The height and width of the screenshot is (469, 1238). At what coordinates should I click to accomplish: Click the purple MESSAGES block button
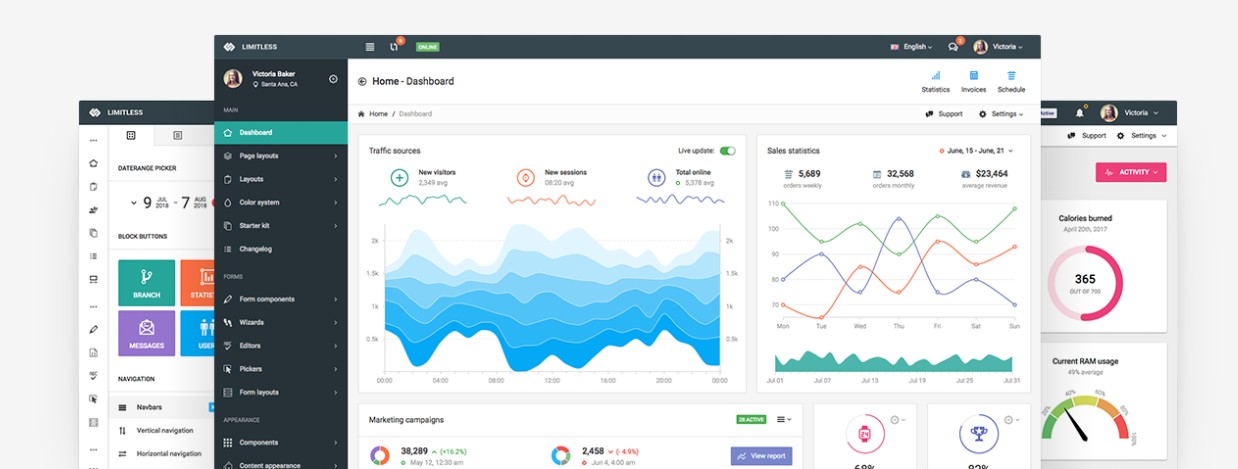[146, 333]
